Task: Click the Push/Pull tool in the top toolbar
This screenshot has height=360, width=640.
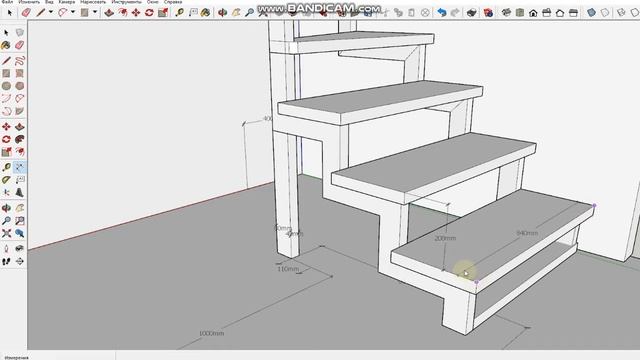Action: (109, 13)
